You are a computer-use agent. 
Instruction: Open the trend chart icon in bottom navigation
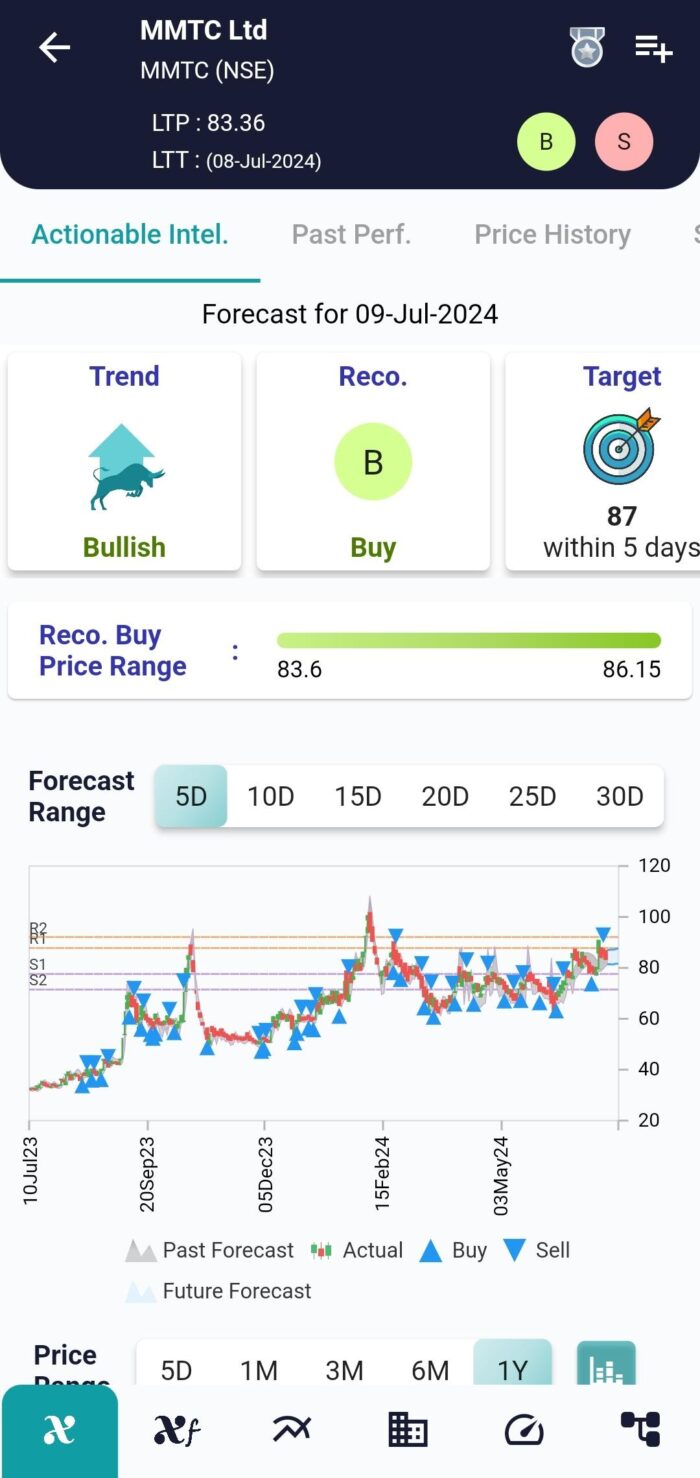[x=290, y=1429]
